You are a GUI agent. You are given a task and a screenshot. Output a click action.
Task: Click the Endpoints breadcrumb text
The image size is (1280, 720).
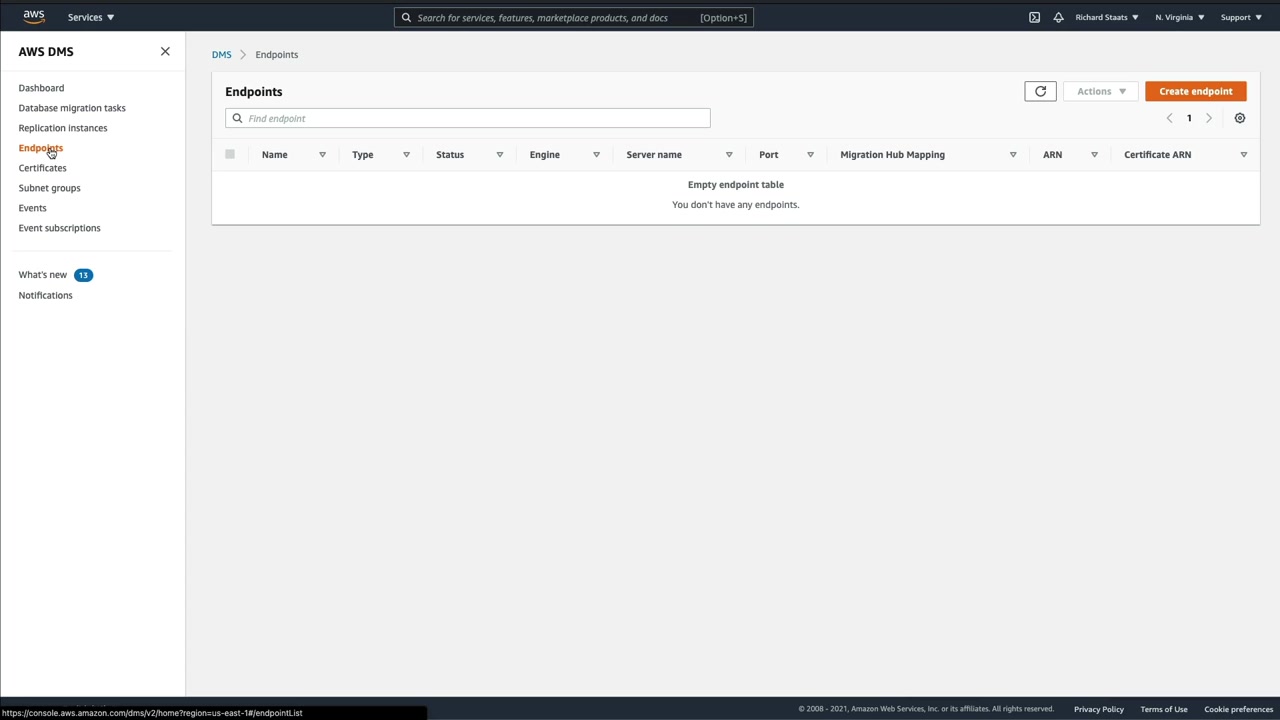tap(277, 55)
